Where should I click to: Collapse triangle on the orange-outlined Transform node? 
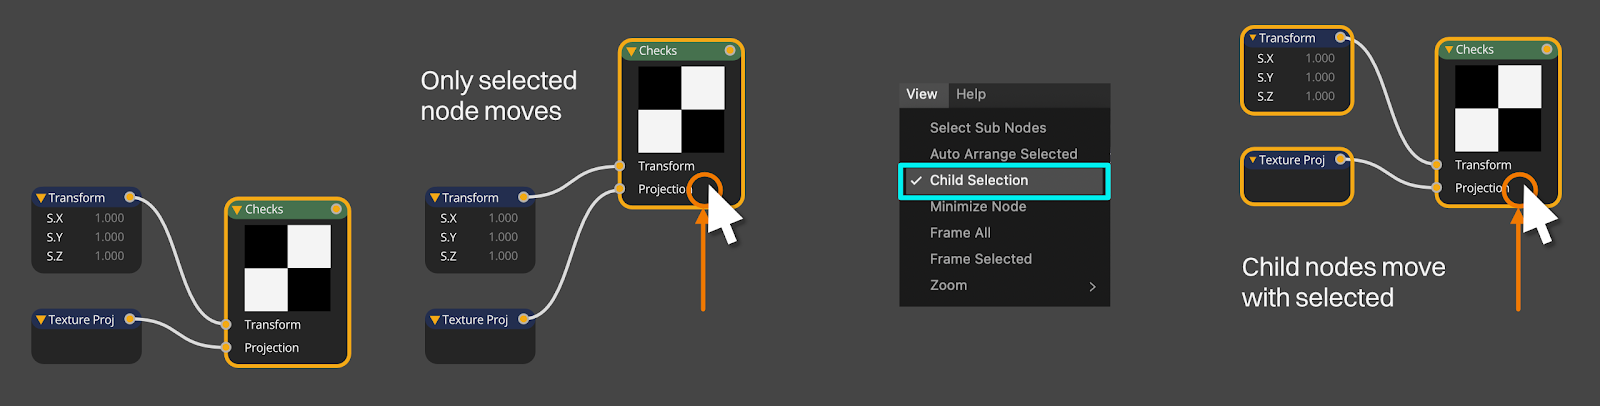tap(1252, 38)
